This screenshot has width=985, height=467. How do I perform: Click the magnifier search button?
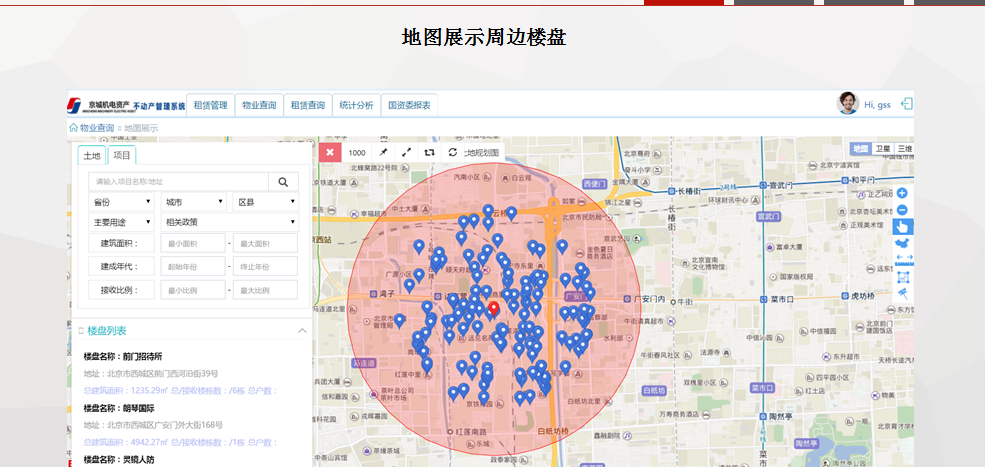[x=283, y=182]
